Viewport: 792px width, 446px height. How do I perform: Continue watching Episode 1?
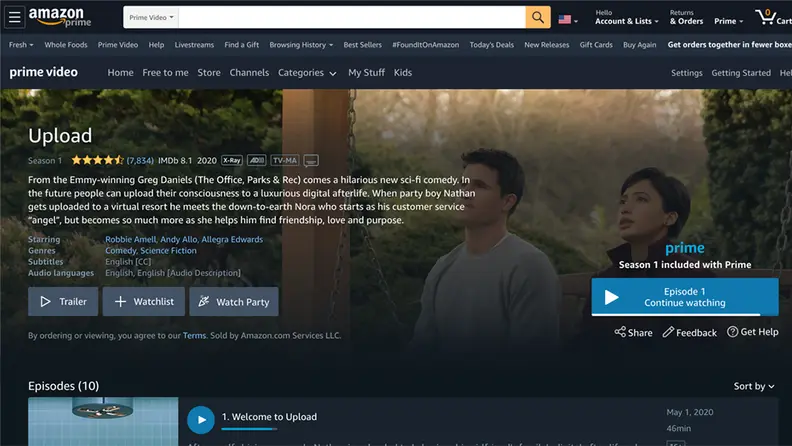click(x=685, y=297)
